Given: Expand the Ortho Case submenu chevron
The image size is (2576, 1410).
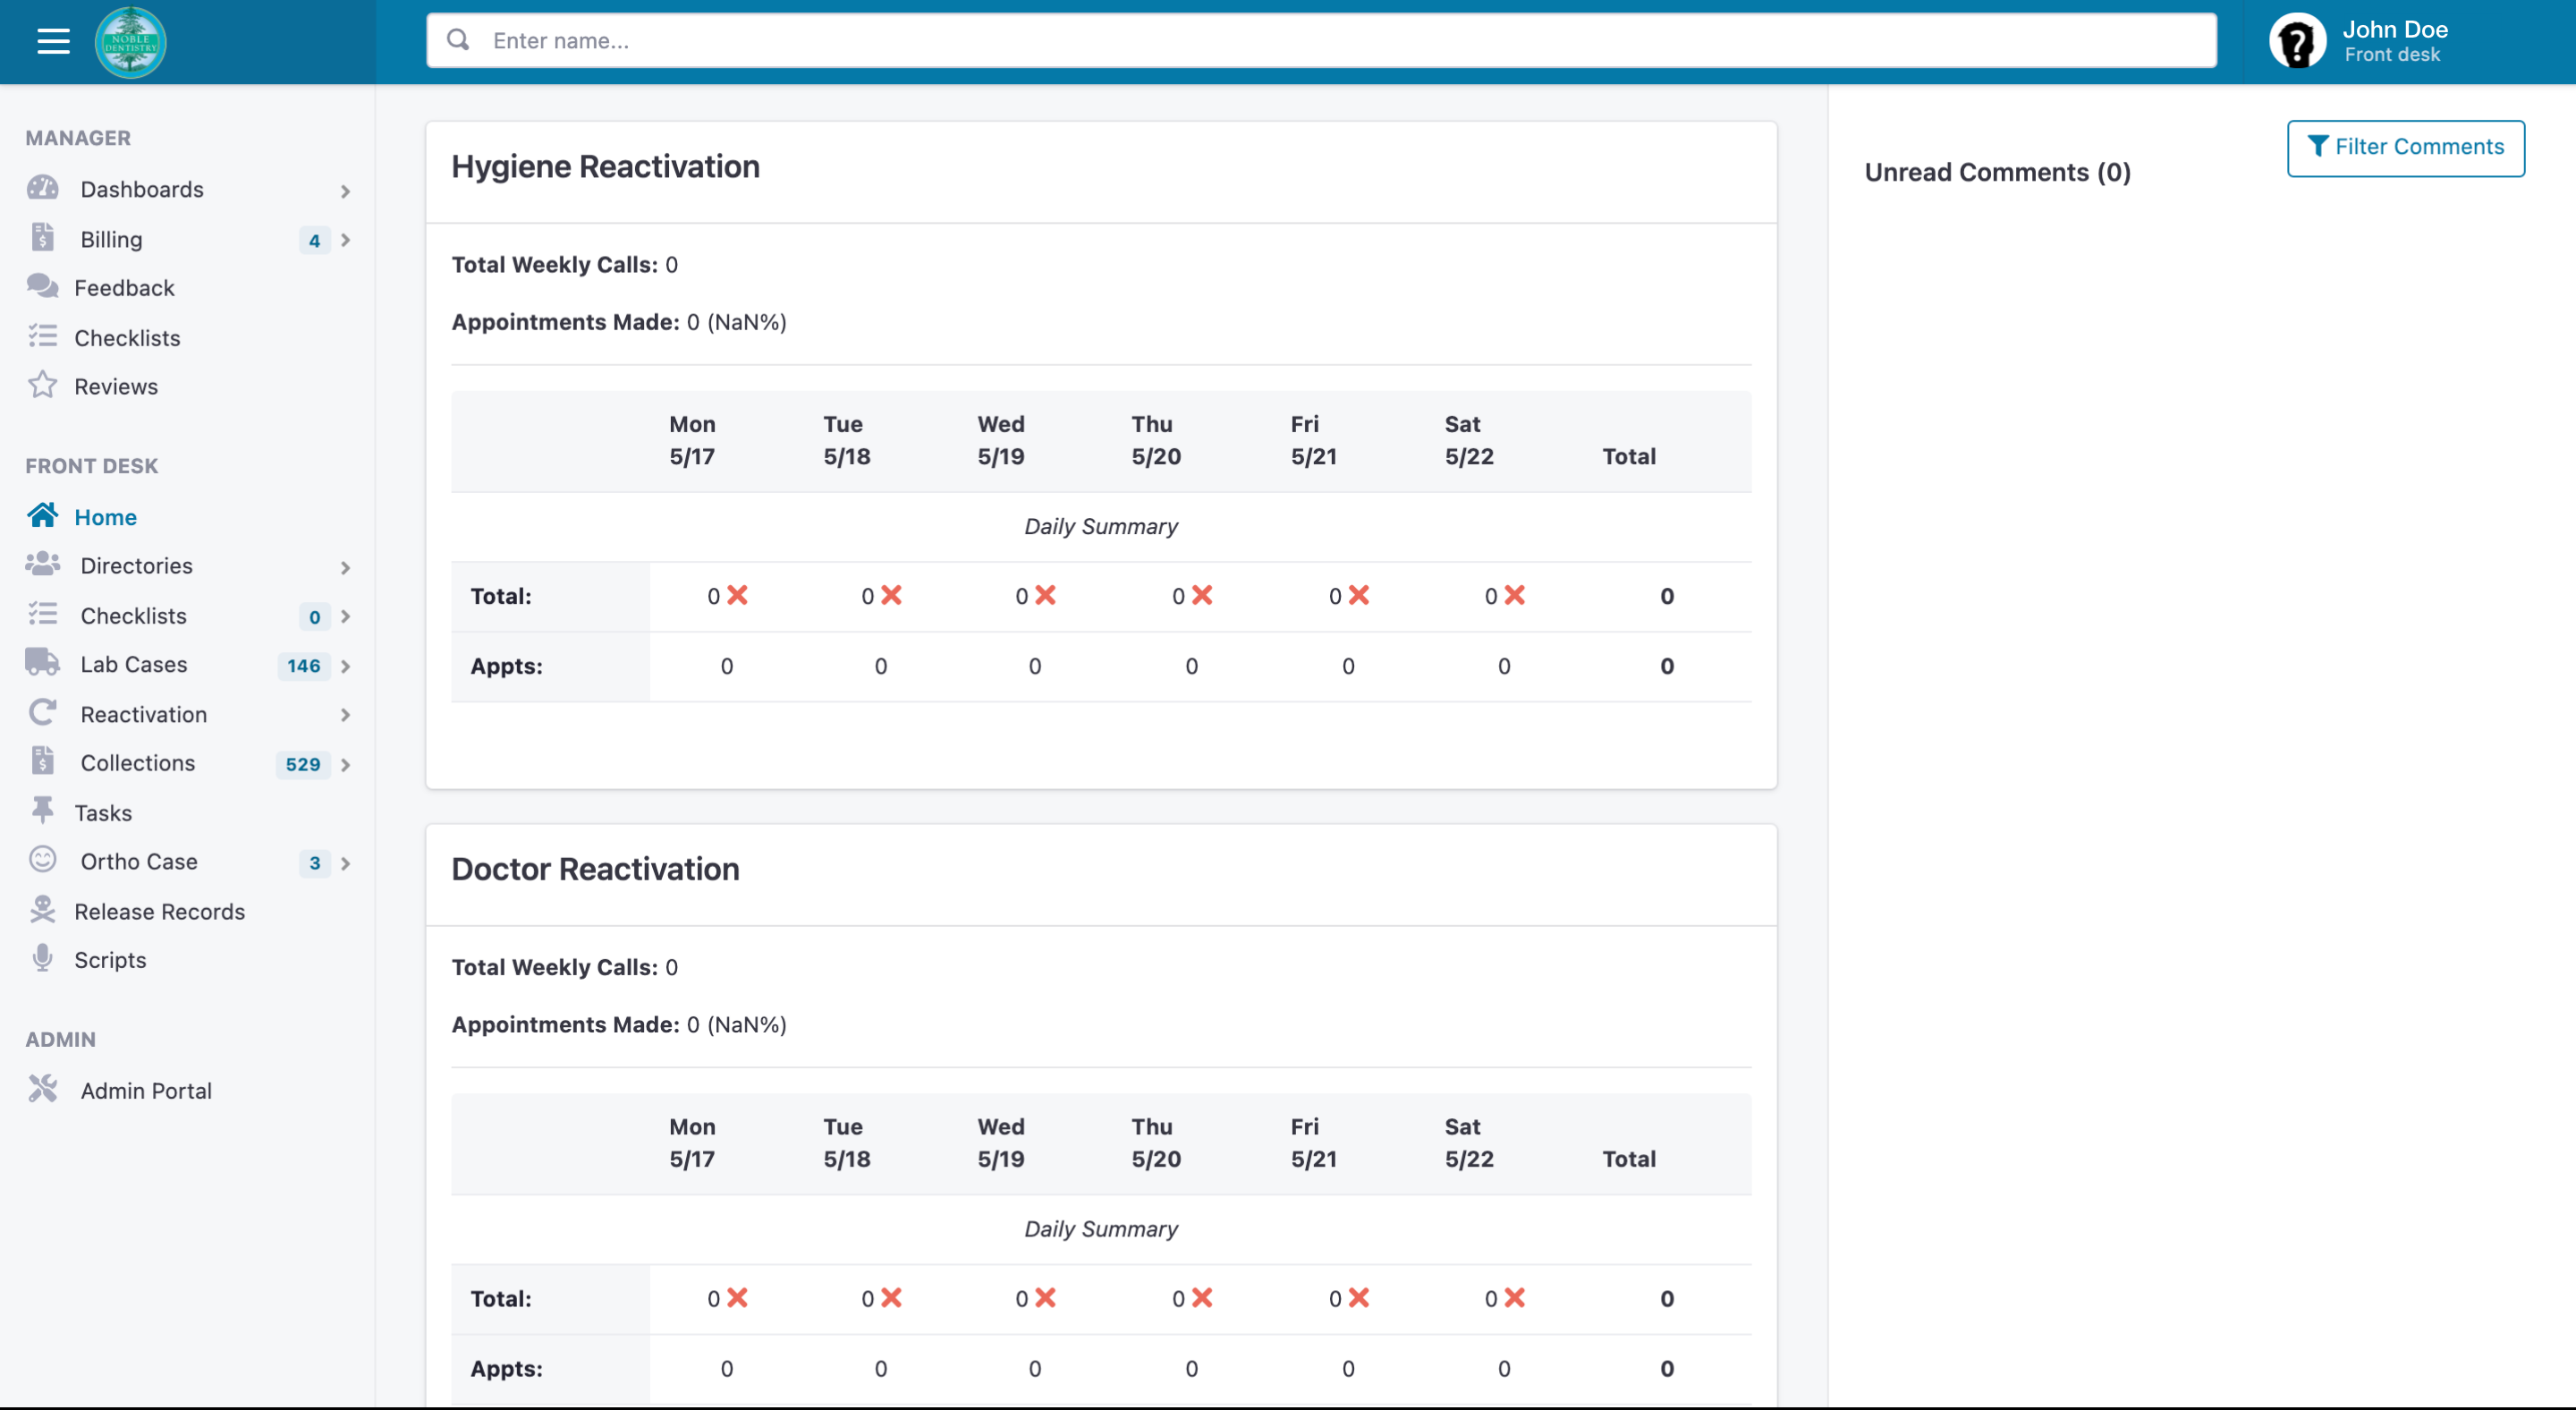Looking at the screenshot, I should 345,863.
